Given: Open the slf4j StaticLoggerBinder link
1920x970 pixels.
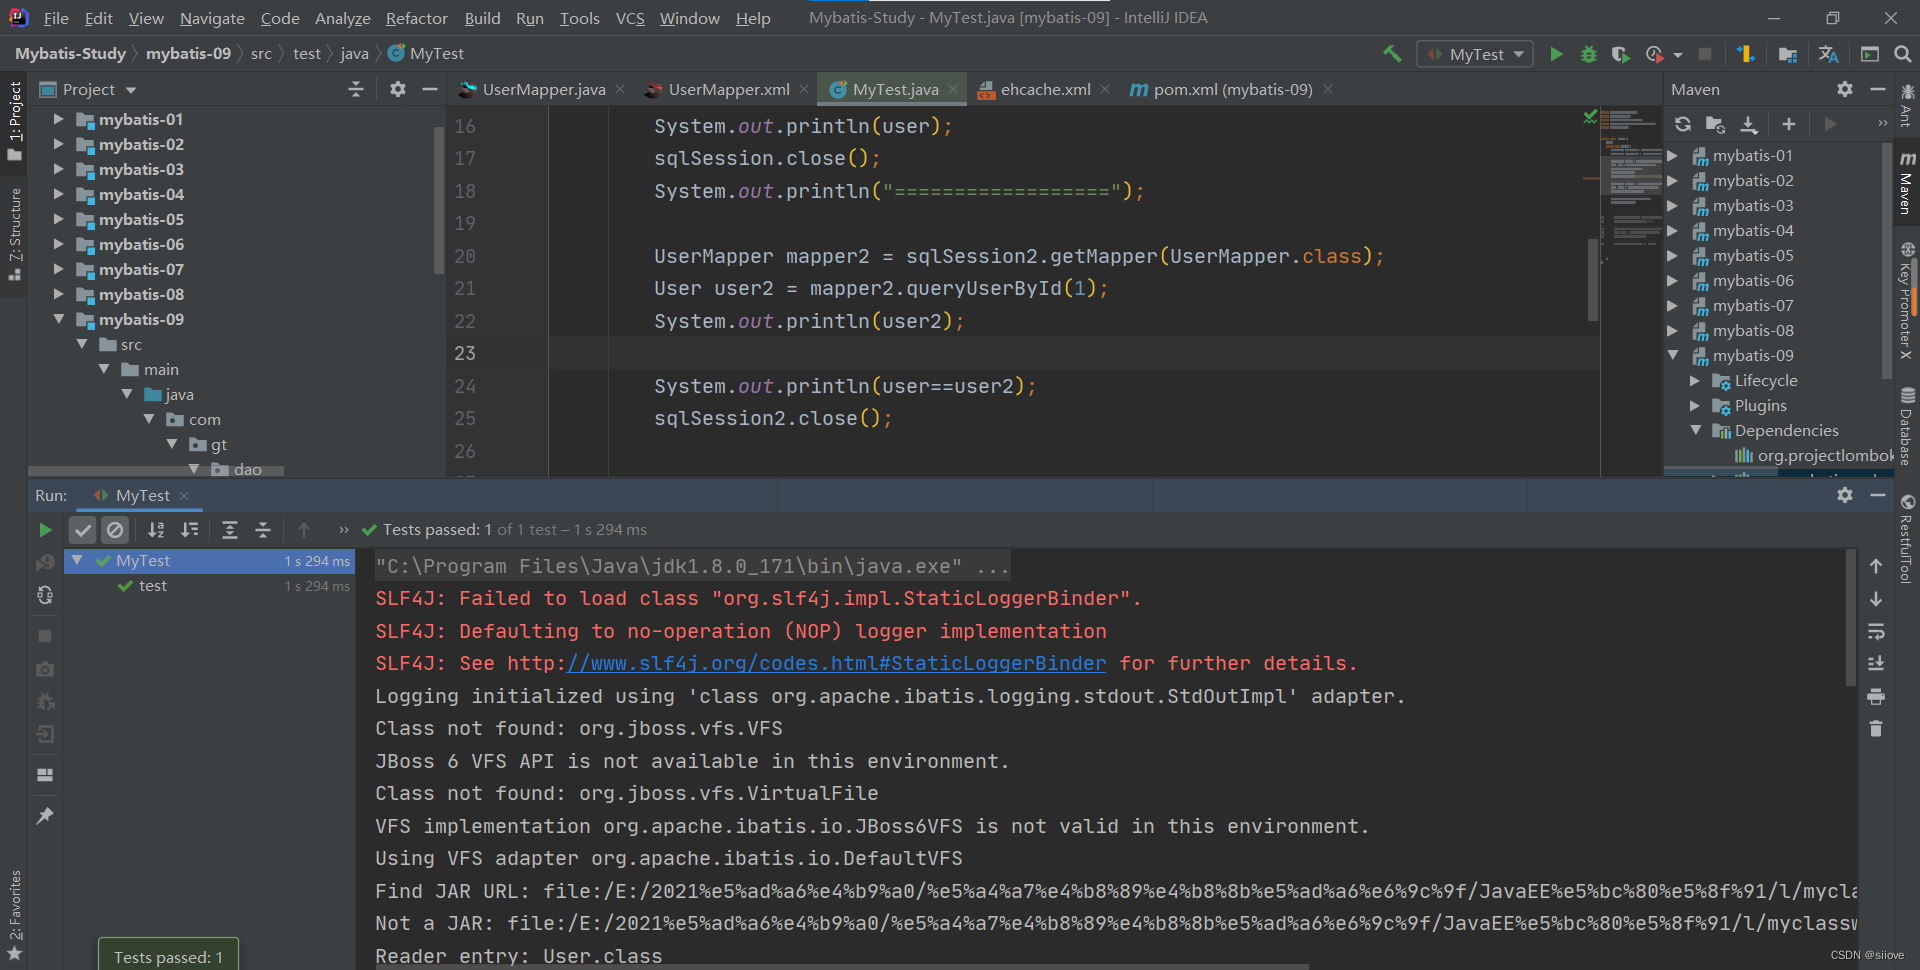Looking at the screenshot, I should click(x=836, y=663).
